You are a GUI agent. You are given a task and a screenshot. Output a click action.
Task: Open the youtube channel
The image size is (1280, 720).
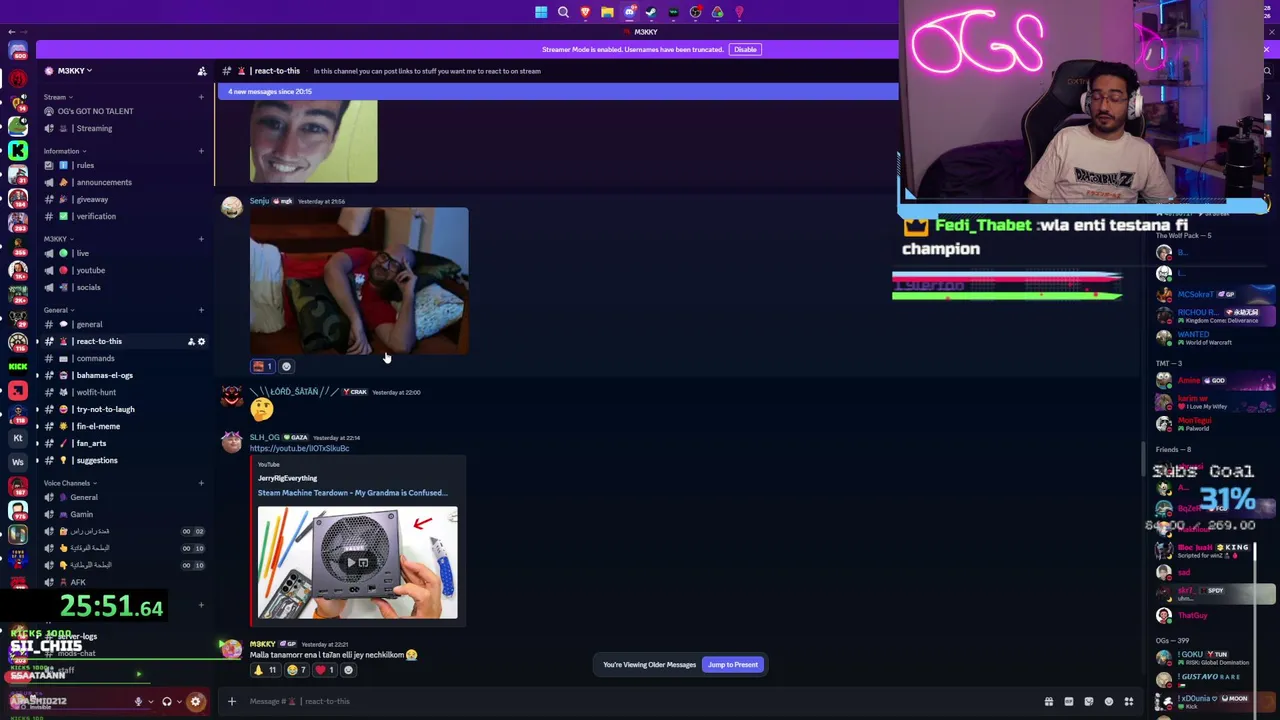click(x=125, y=270)
